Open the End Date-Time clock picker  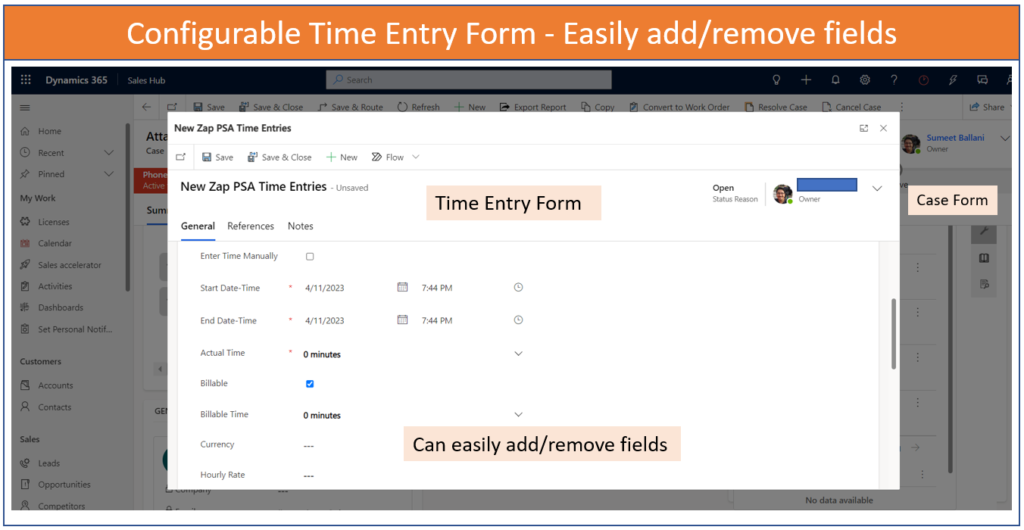519,320
